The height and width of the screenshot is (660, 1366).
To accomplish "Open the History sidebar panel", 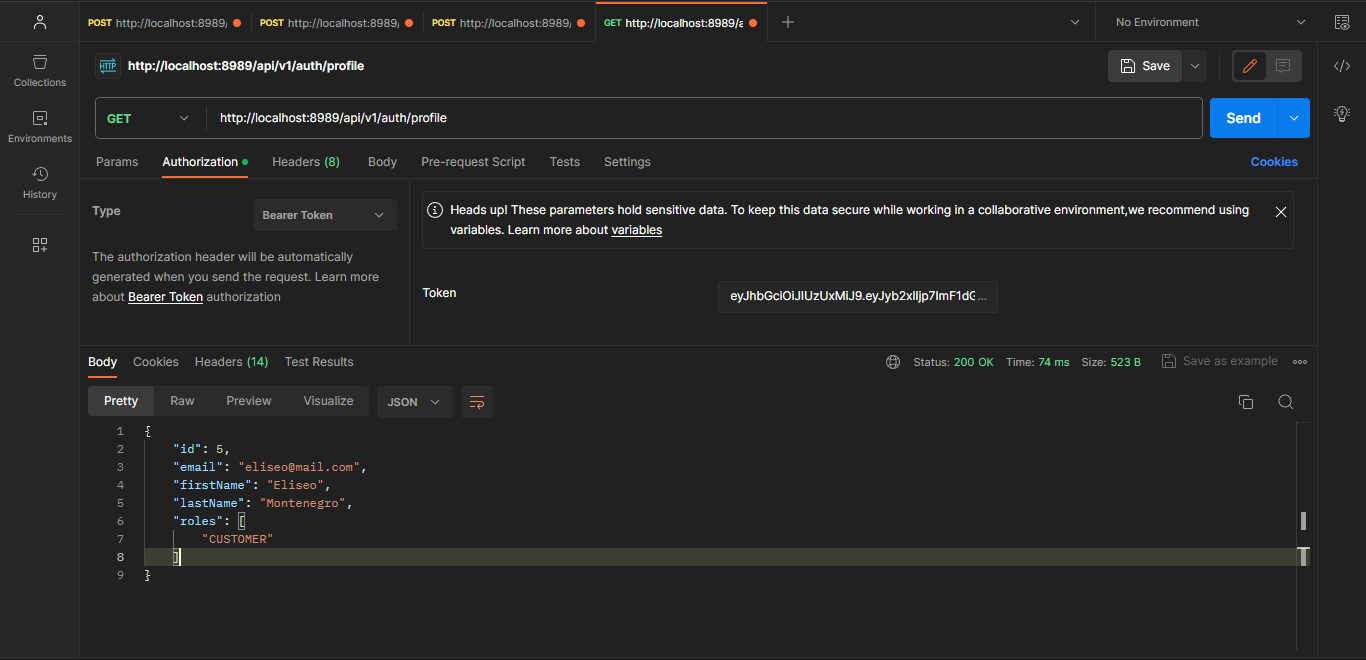I will click(40, 183).
